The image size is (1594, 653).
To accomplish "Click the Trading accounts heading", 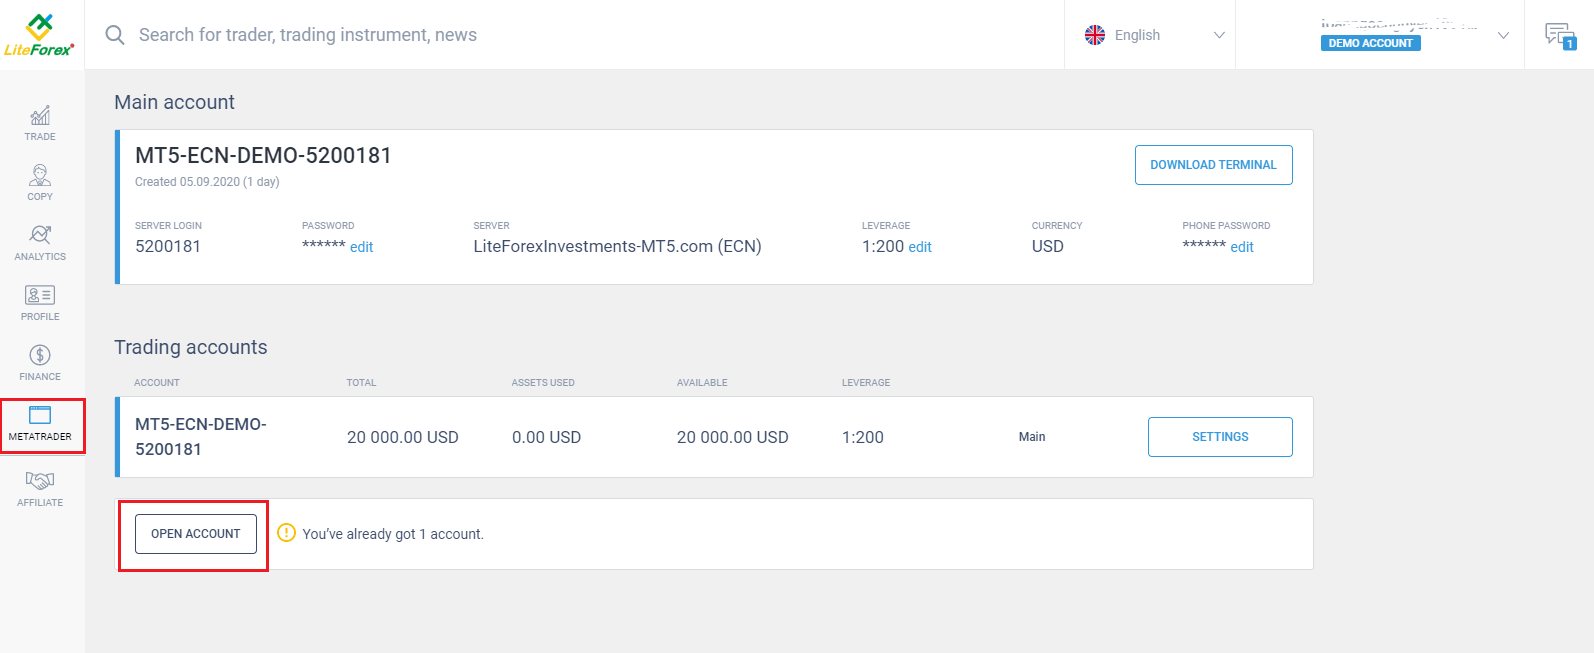I will click(x=191, y=347).
